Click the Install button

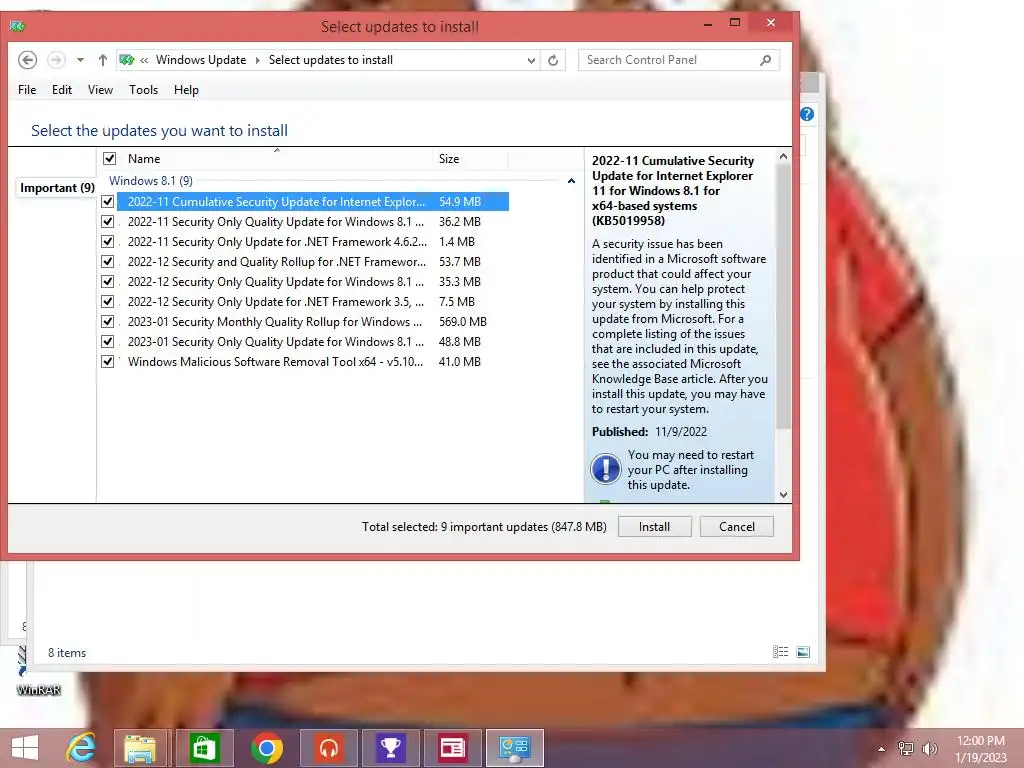[654, 527]
